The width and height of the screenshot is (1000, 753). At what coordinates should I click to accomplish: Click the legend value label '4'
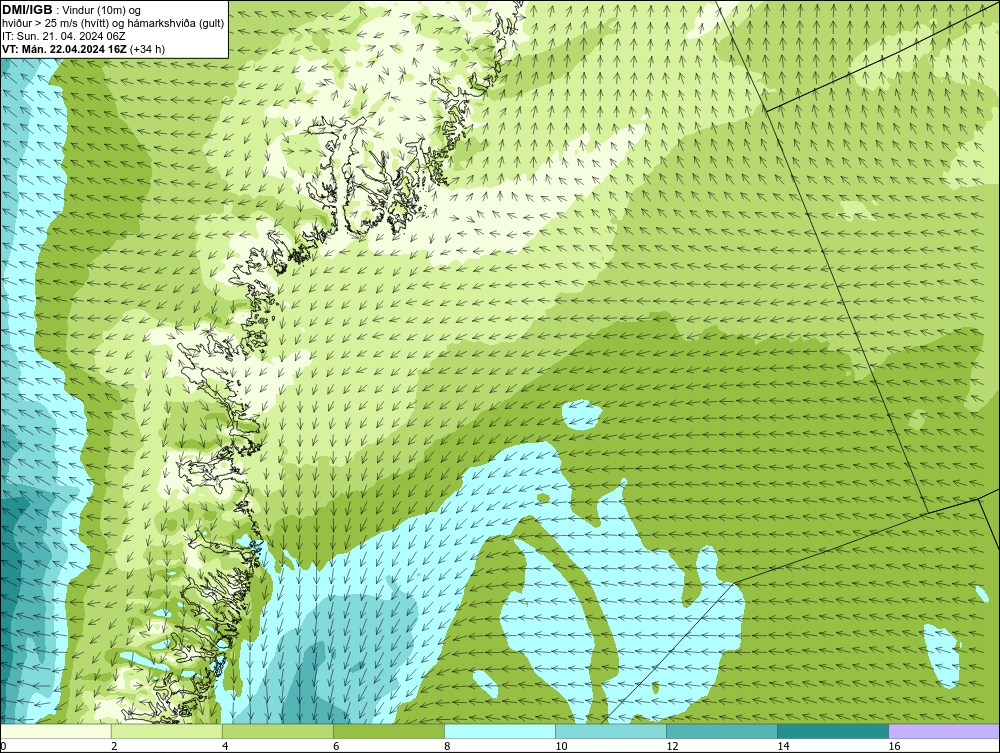(225, 746)
